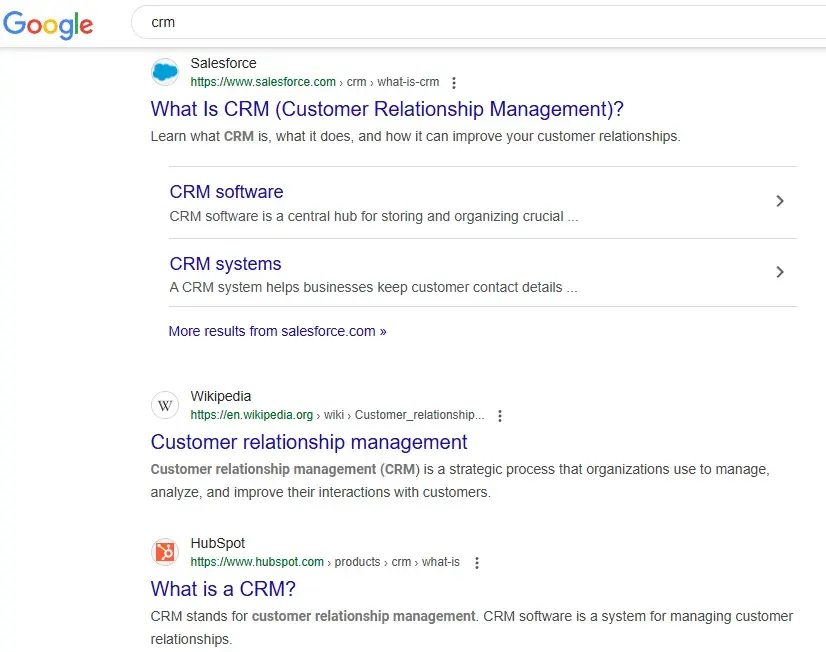Expand the chevron beside CRM systems
Viewport: 826px width, 652px height.
[x=780, y=272]
